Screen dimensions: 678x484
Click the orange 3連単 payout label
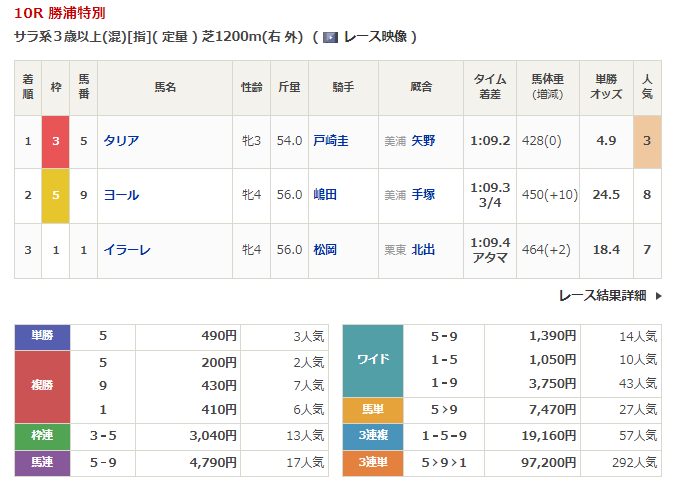(373, 463)
